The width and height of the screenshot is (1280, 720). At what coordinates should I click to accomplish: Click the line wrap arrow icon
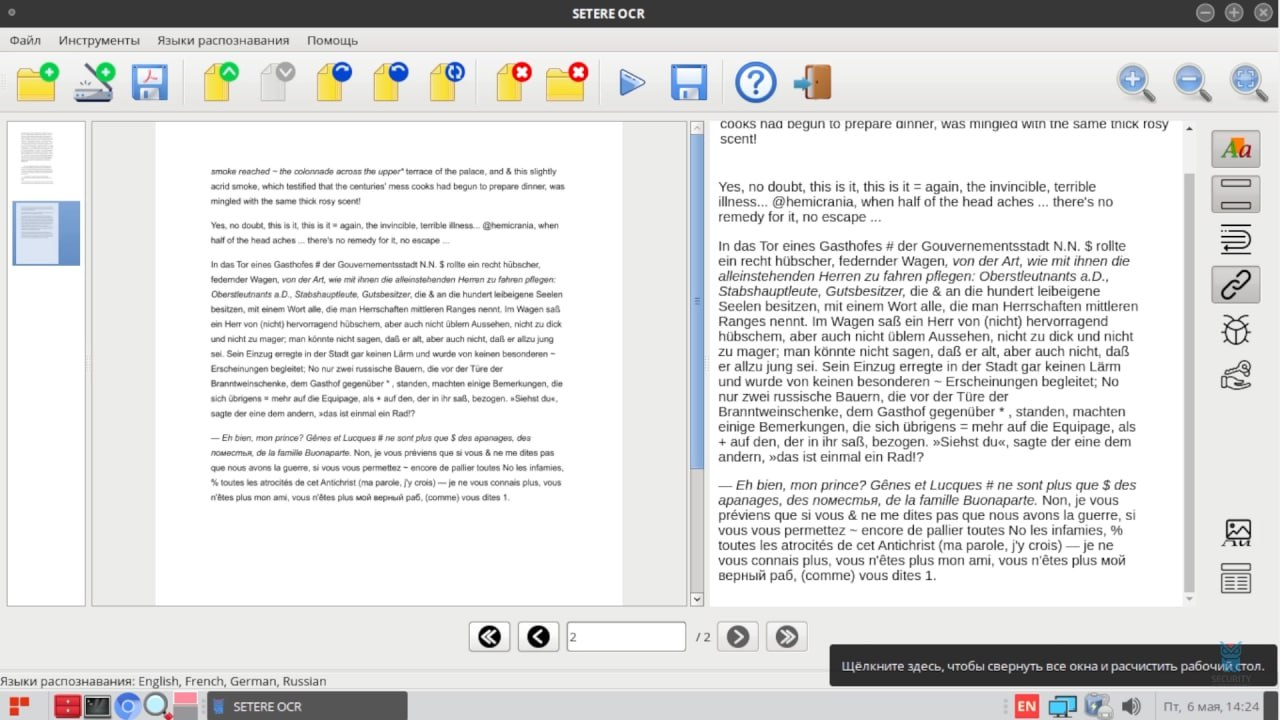[x=1236, y=240]
